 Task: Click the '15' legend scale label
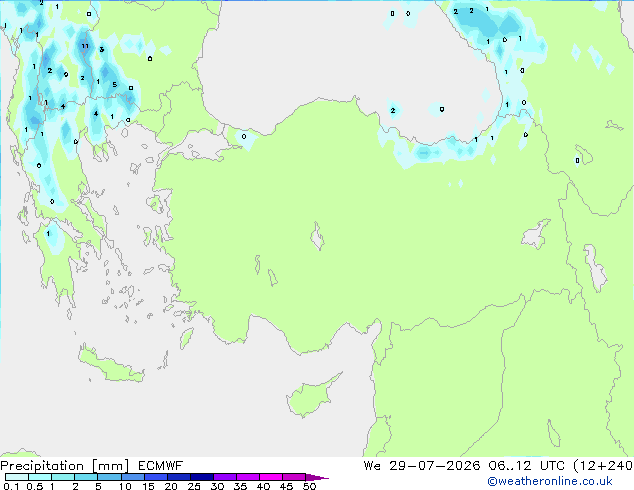coord(148,486)
